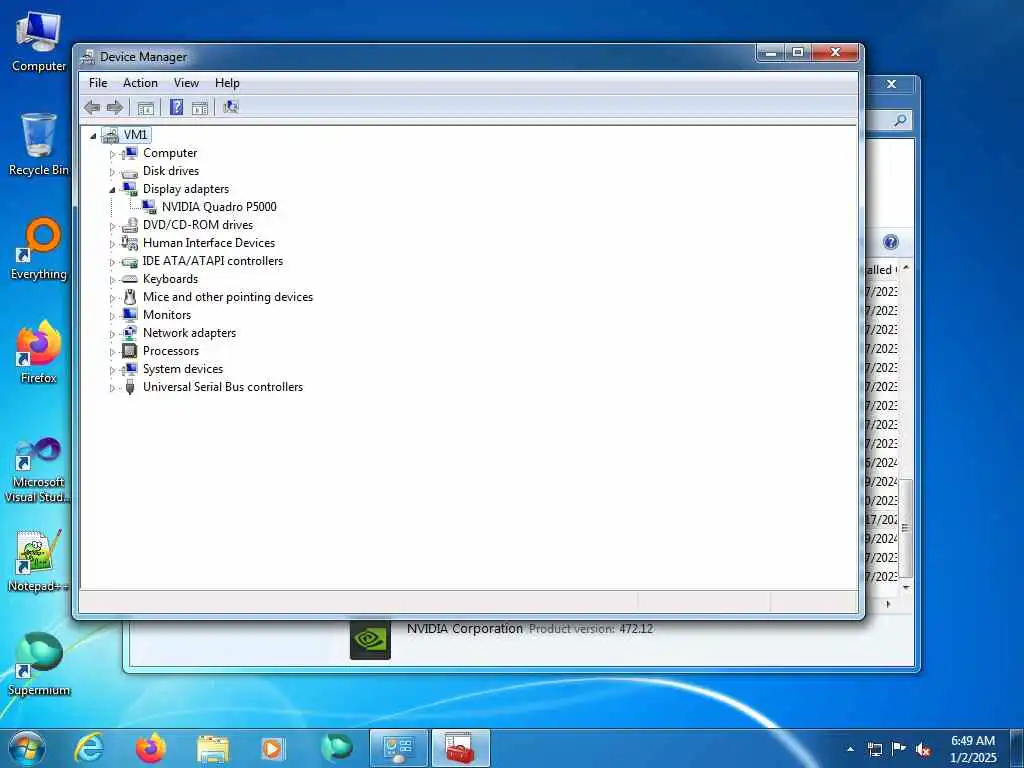
Task: Click the NVIDIA Quadro P5000 device icon
Action: [x=149, y=206]
